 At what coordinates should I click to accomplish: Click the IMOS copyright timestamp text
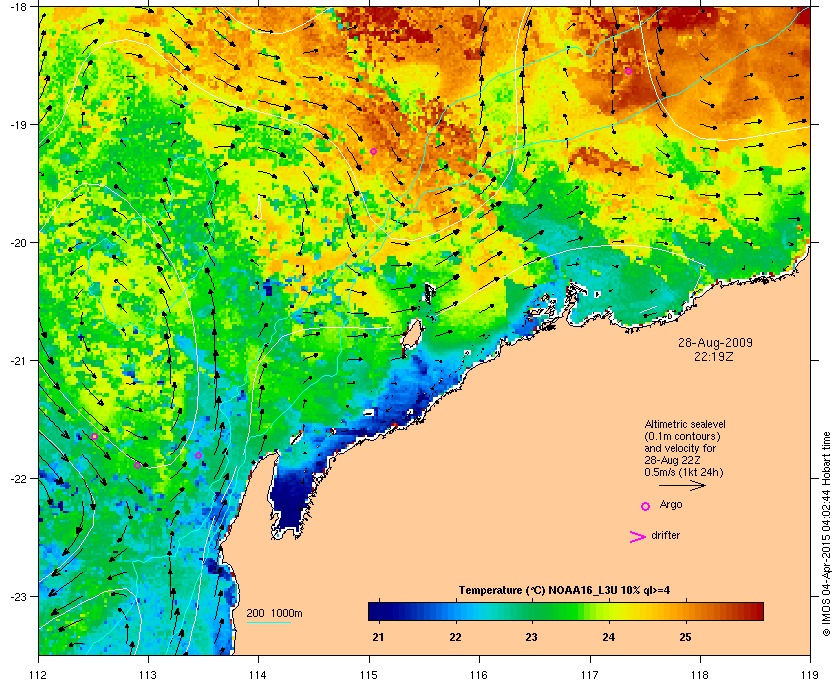click(826, 535)
